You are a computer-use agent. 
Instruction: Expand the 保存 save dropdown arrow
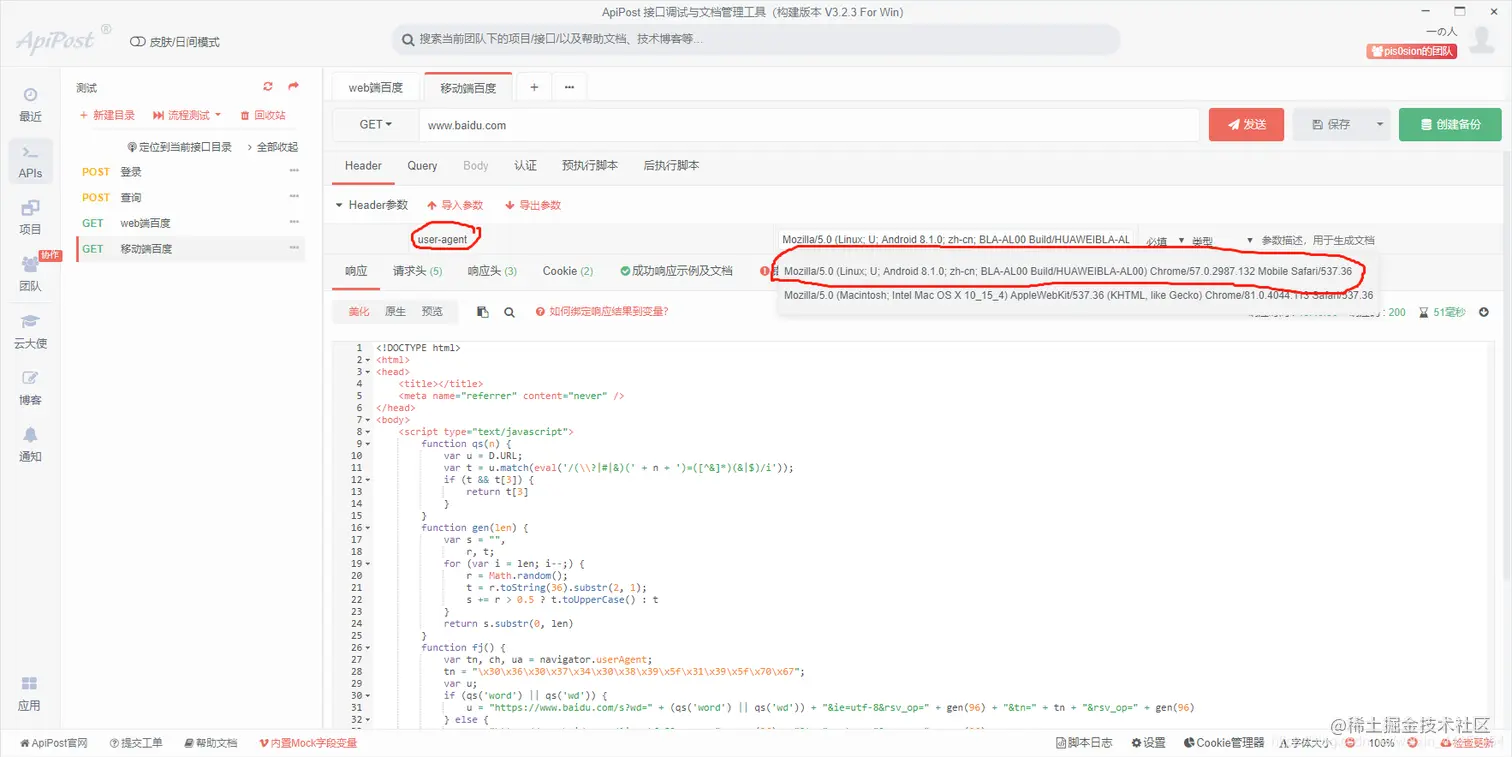1380,125
